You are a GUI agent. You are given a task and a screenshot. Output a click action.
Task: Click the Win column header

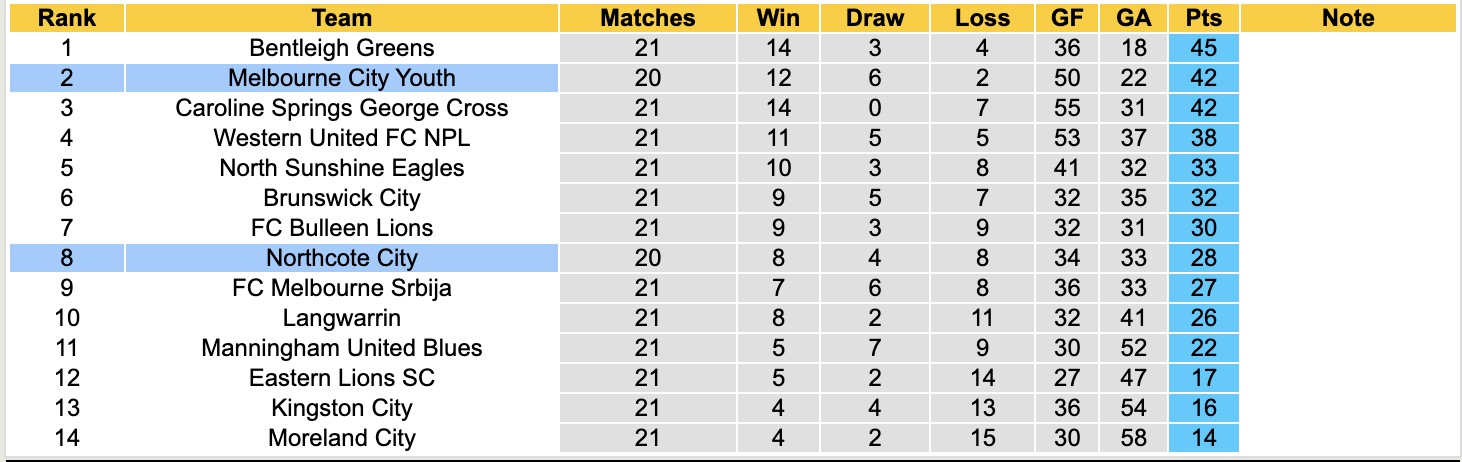pyautogui.click(x=778, y=18)
